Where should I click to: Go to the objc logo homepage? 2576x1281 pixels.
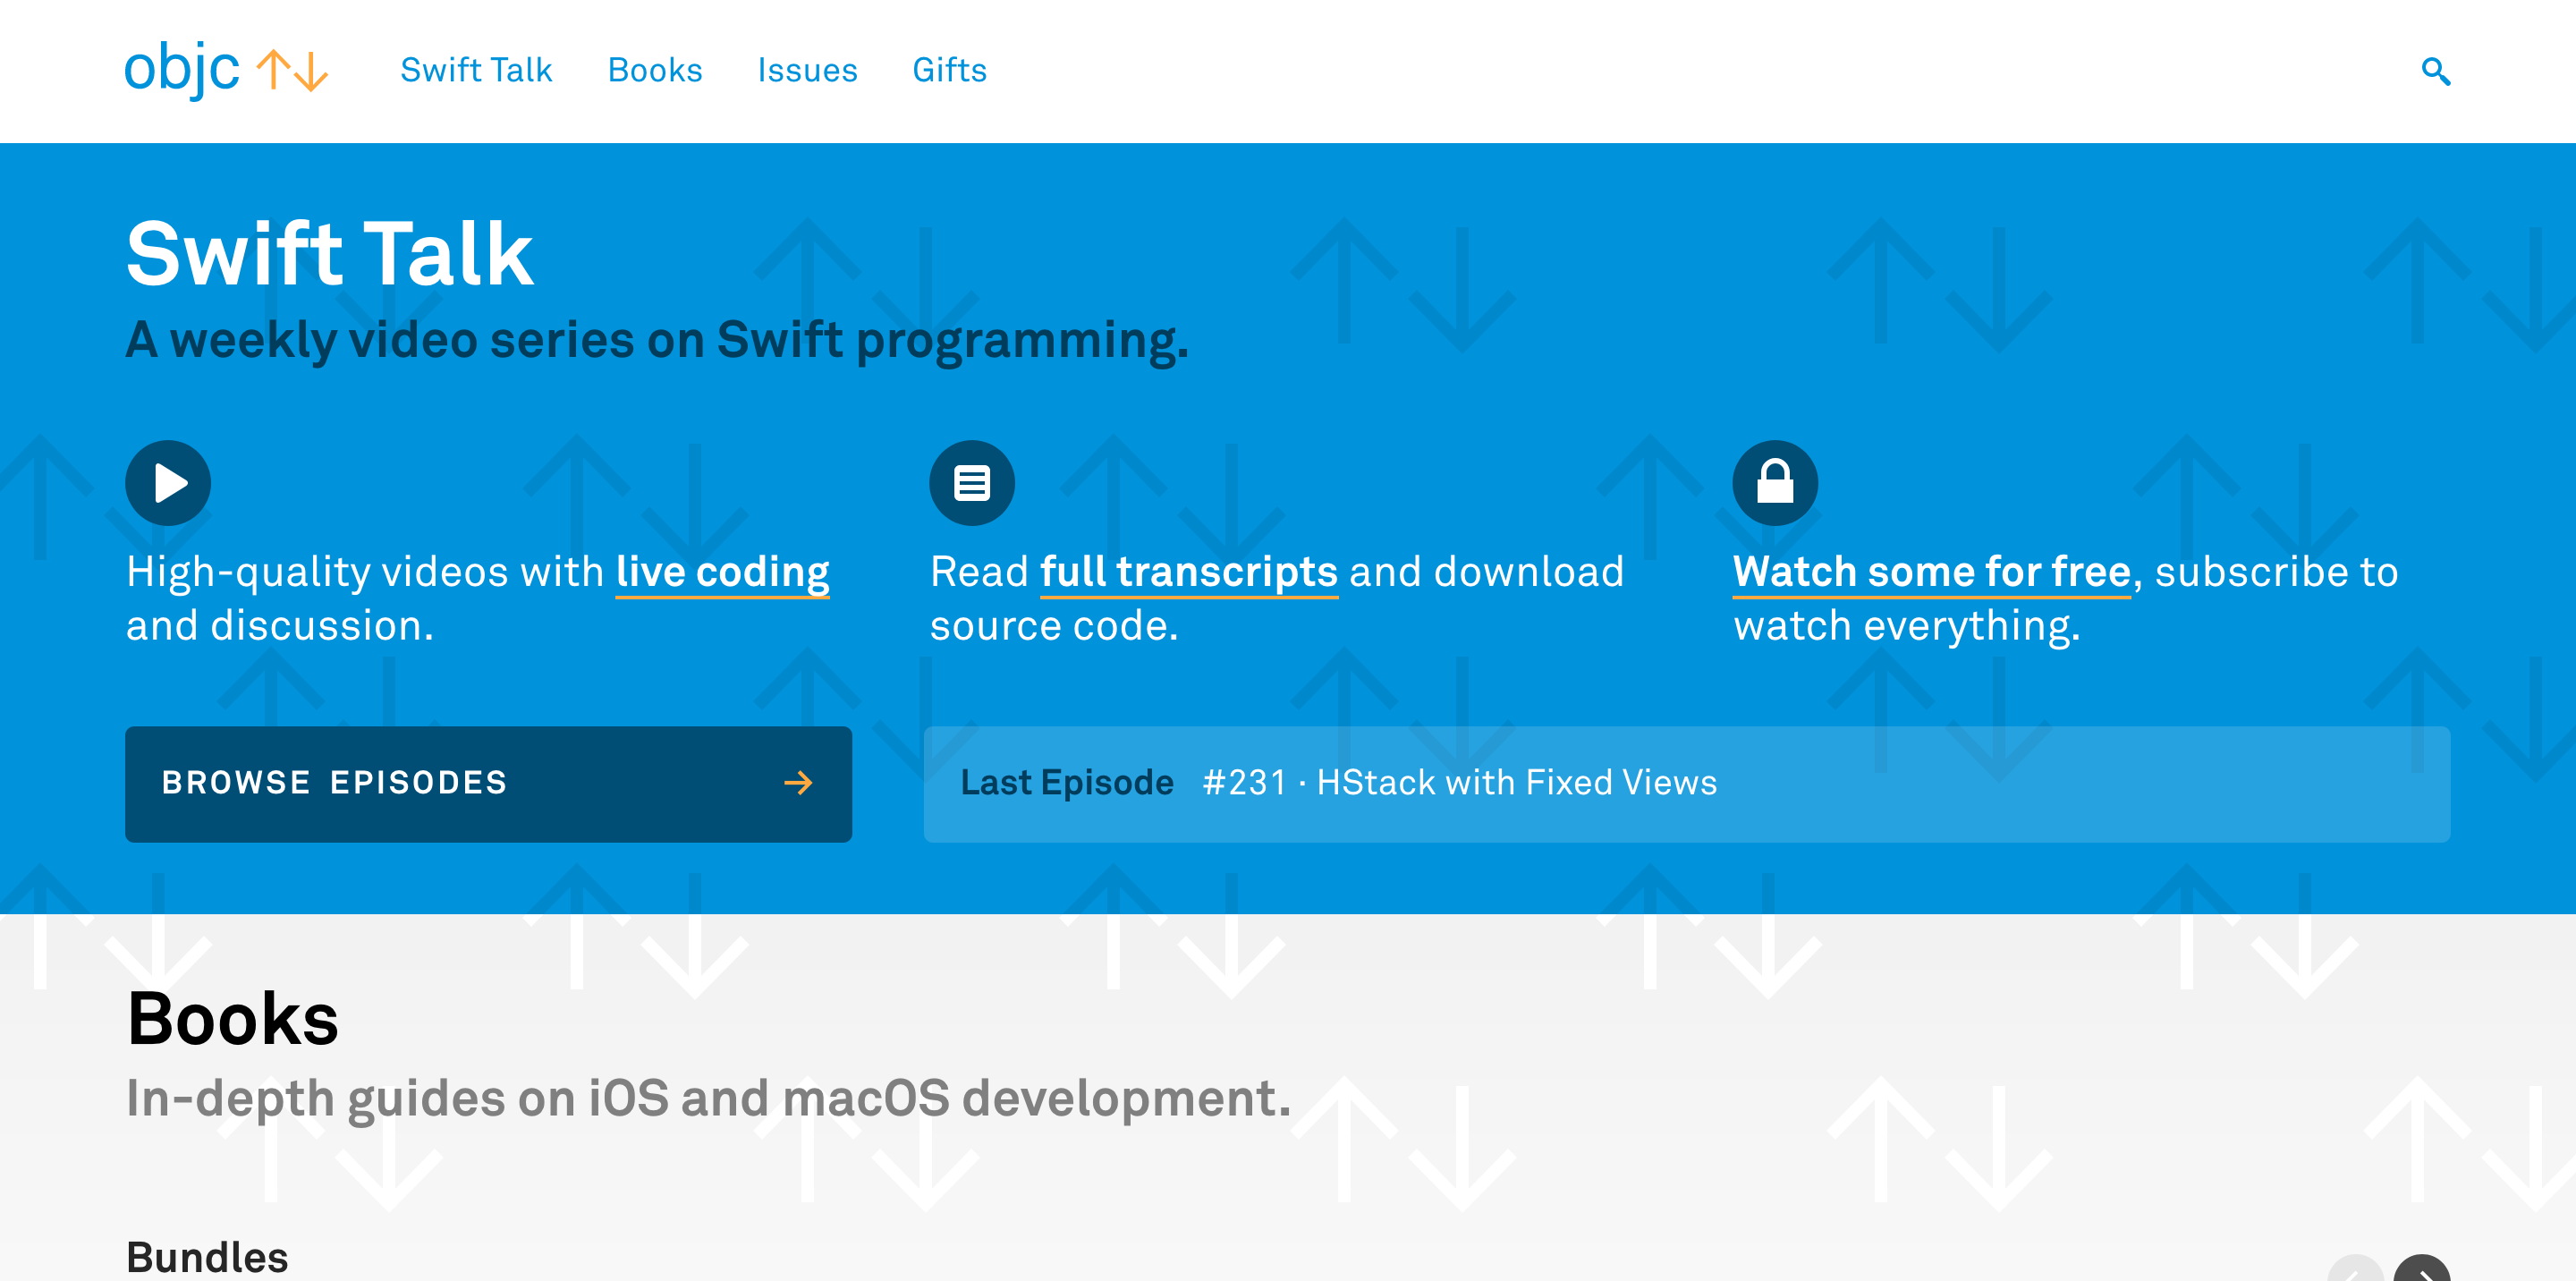[x=226, y=70]
